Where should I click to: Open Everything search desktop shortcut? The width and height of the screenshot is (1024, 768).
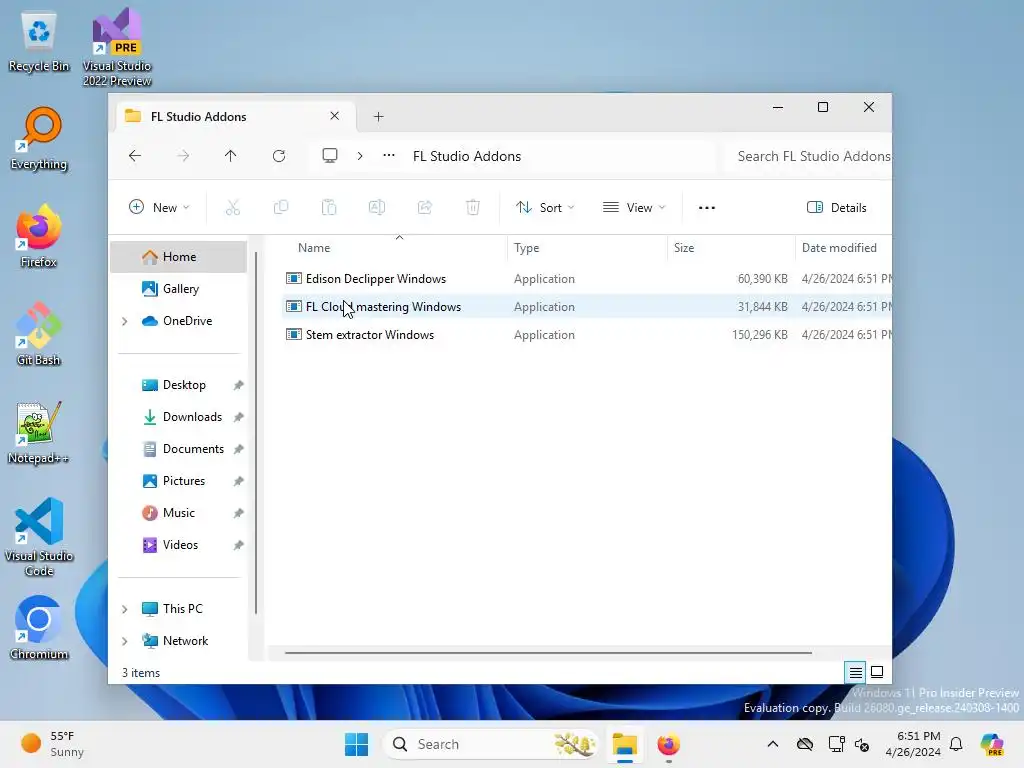39,138
